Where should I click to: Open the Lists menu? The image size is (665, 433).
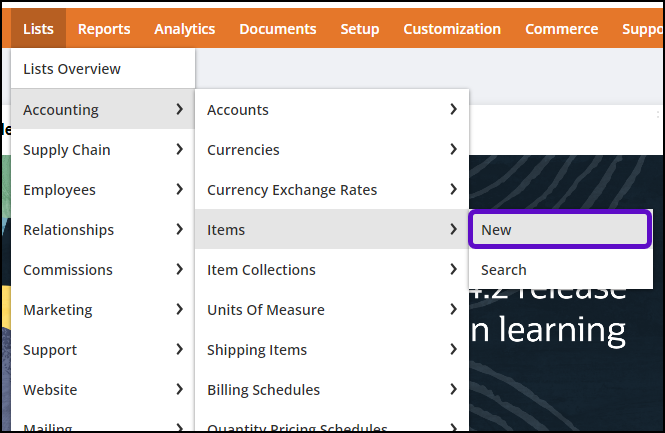coord(38,29)
